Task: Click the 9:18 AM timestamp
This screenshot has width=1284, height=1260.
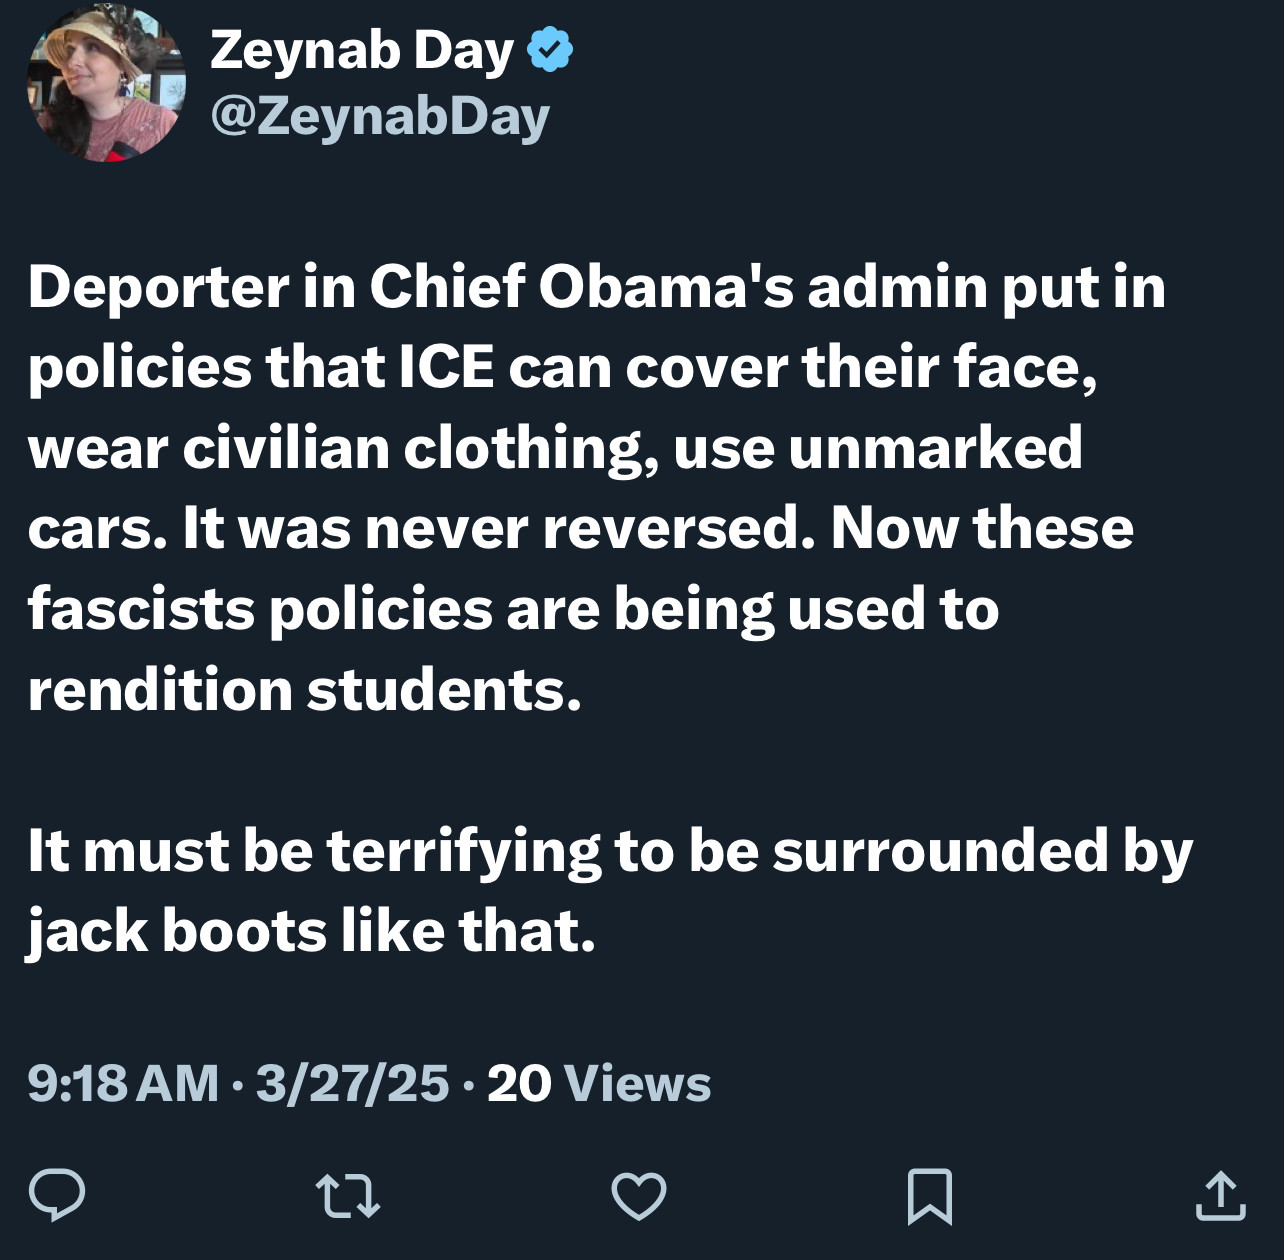Action: [x=123, y=1083]
